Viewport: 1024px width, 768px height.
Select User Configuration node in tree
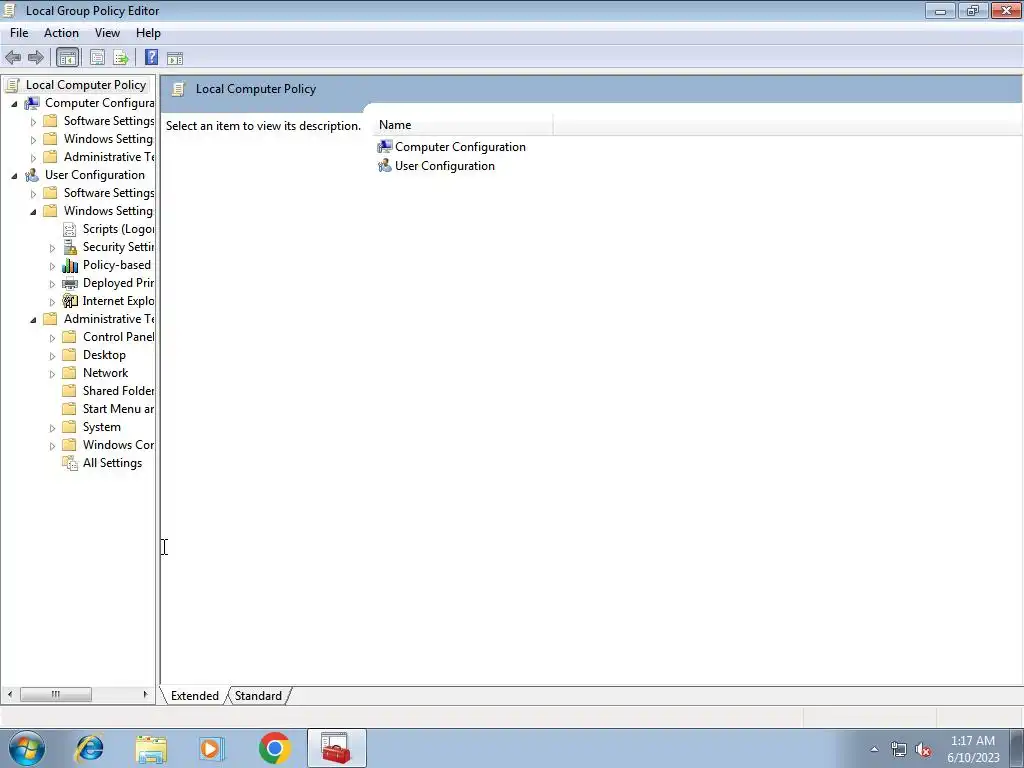[95, 175]
